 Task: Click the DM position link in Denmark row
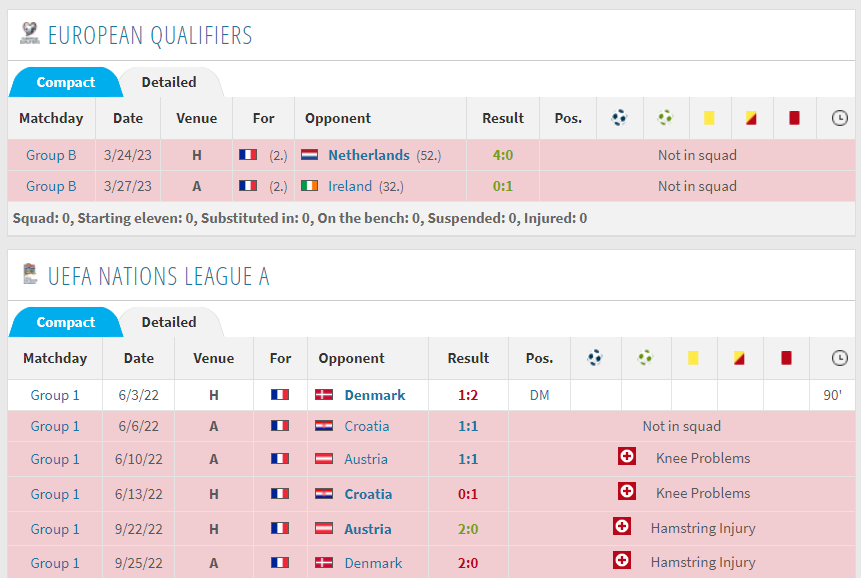539,395
